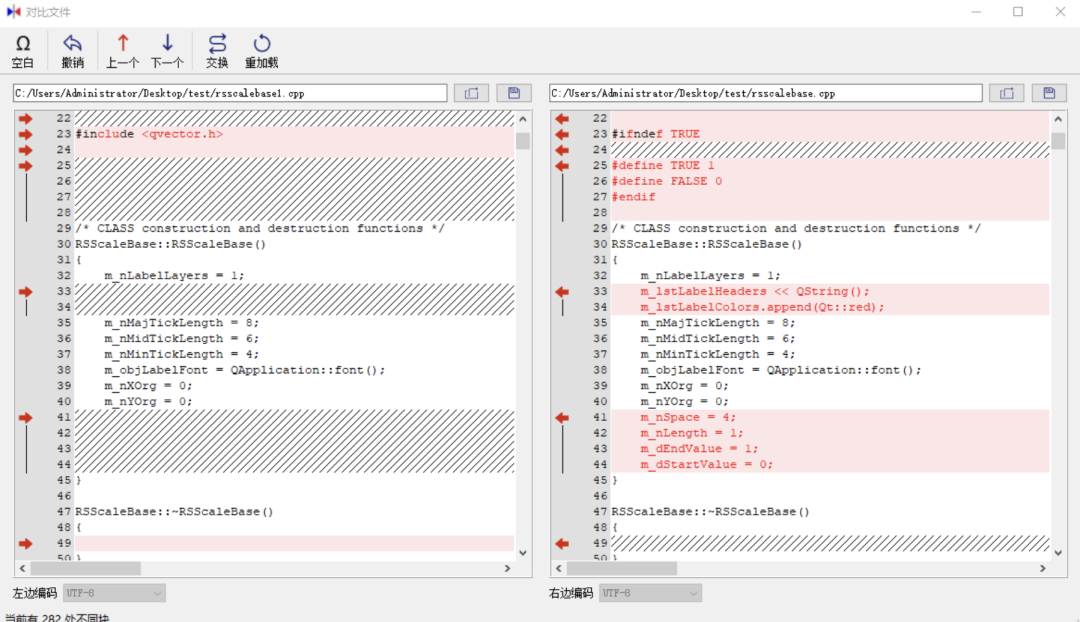Click right pane arrow at line 24
The width and height of the screenshot is (1080, 622).
[x=562, y=150]
